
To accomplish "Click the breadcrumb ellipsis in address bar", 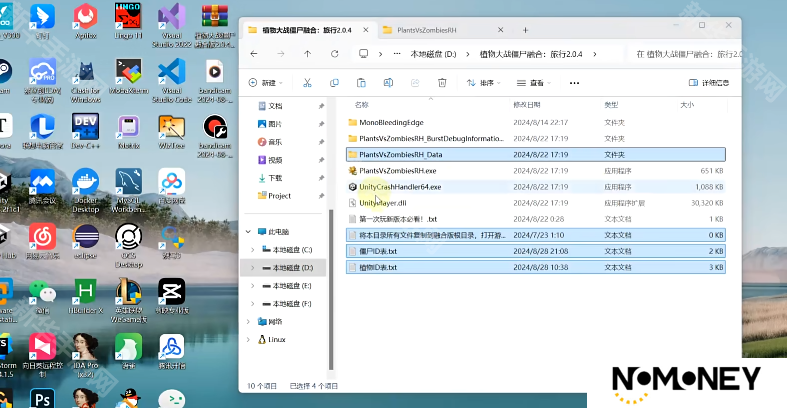I will coord(397,54).
